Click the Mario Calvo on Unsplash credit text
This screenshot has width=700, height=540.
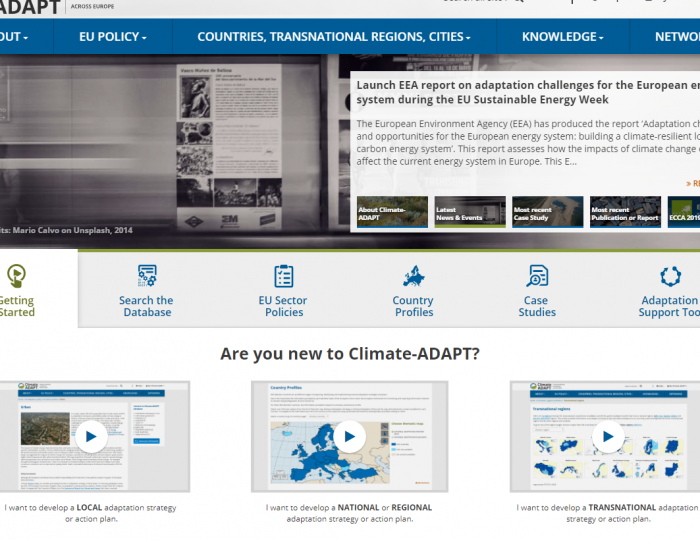66,230
